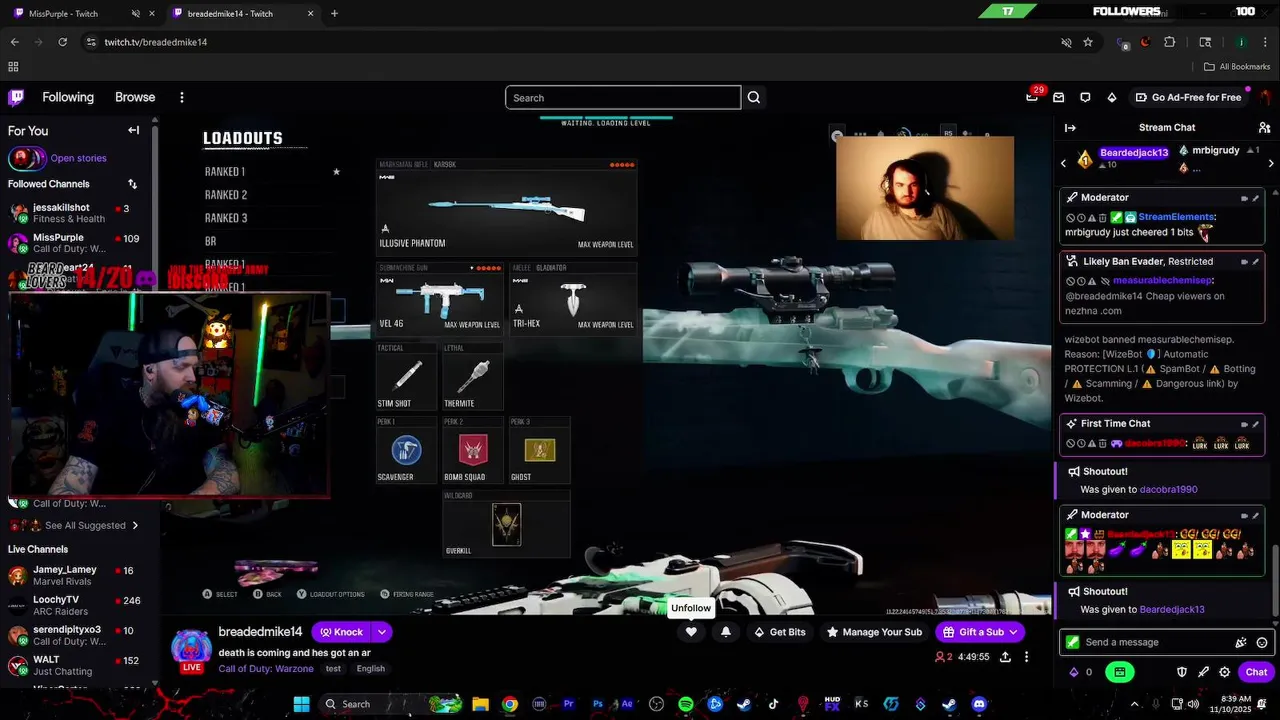Open the apps grid in bookmarks bar

coord(13,67)
